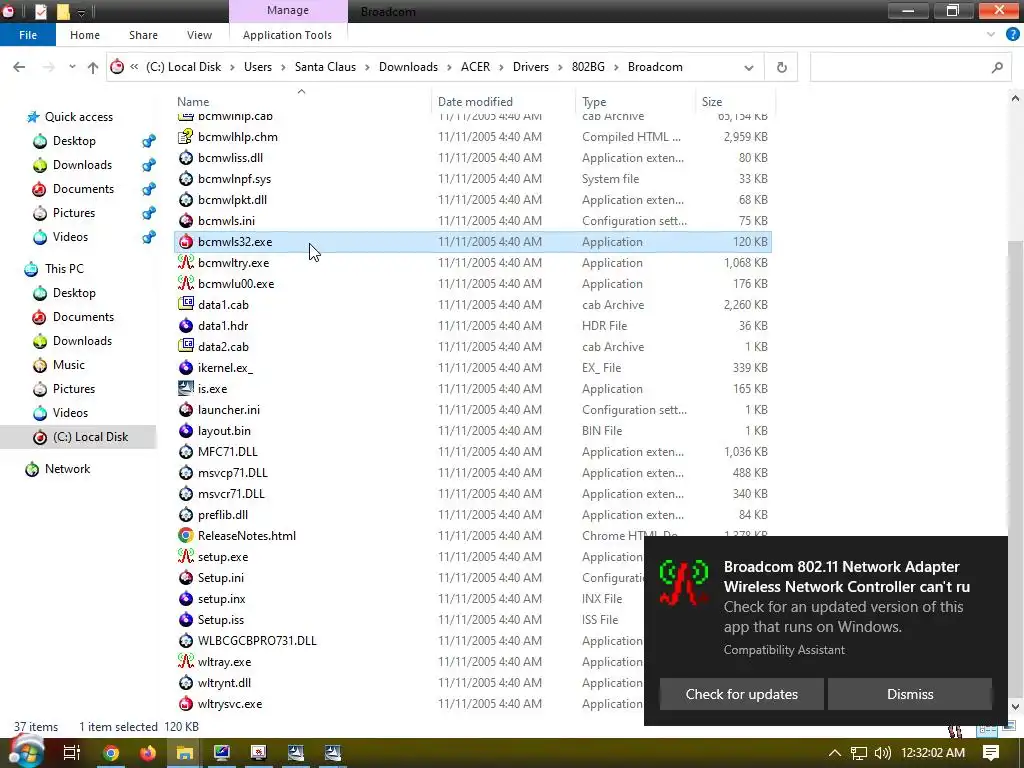Click Check for updates in notification

pos(741,694)
